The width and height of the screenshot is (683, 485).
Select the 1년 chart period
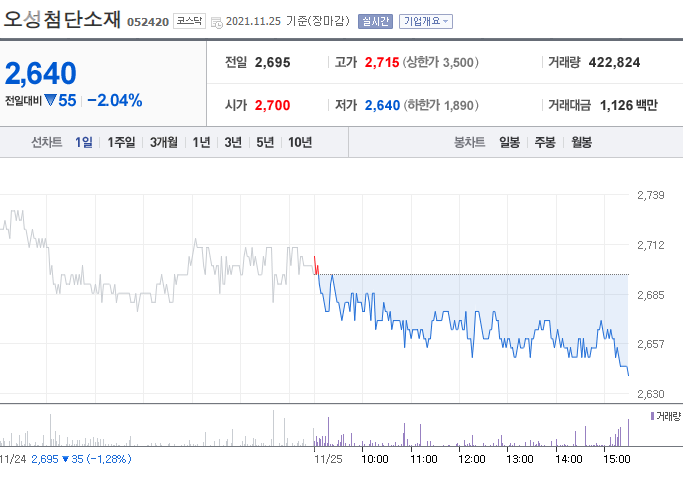coord(201,142)
